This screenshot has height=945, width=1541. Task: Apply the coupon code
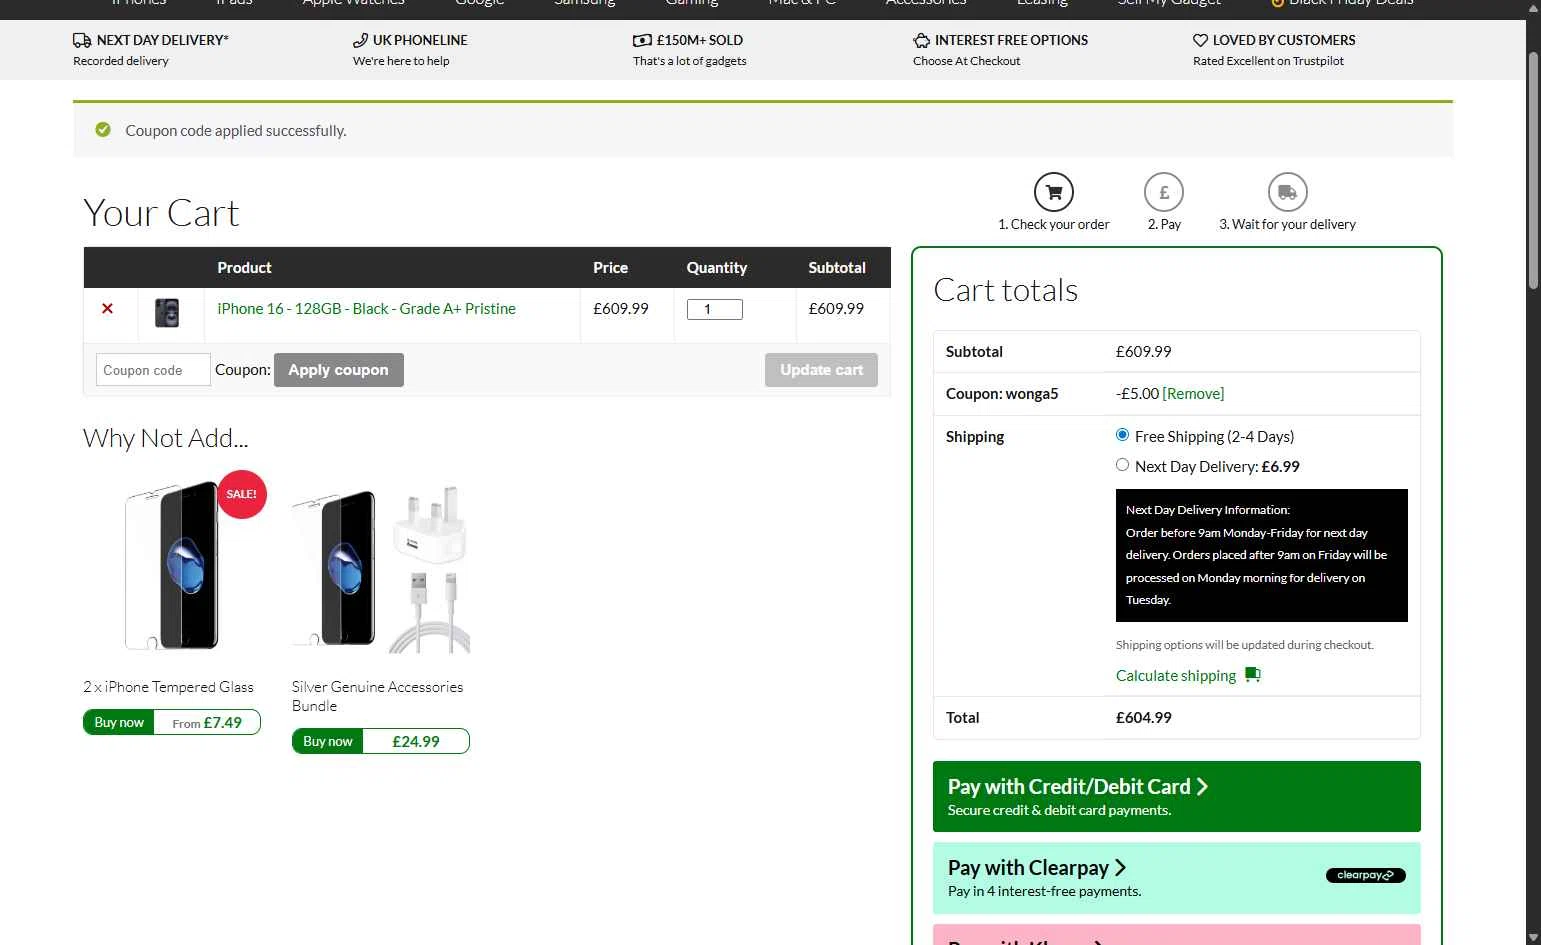click(x=338, y=370)
